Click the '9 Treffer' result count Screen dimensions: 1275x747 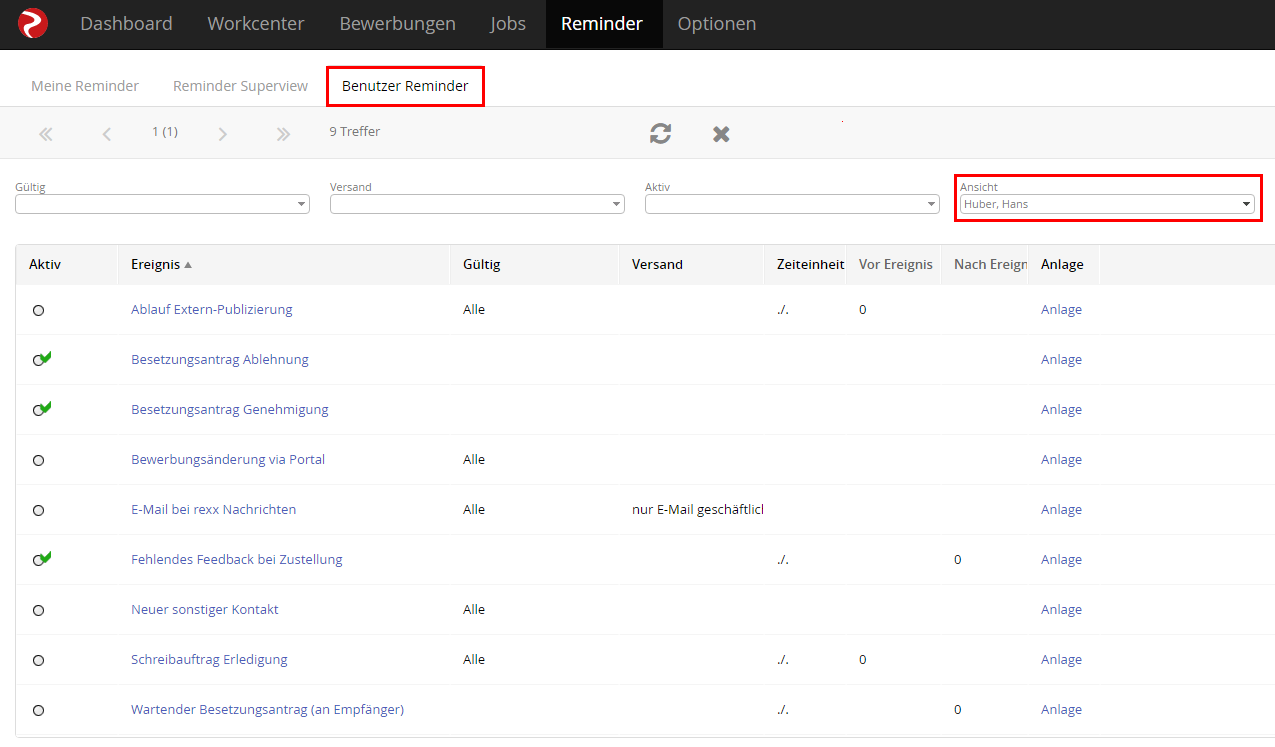tap(355, 131)
